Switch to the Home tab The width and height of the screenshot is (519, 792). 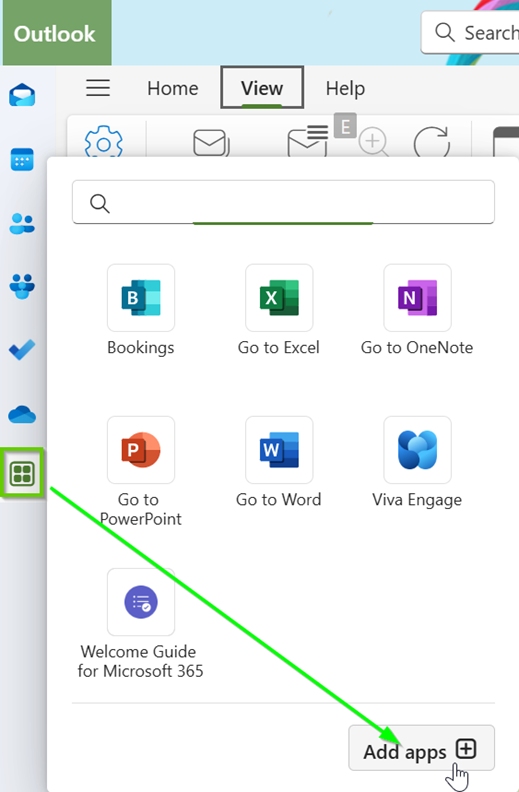pyautogui.click(x=173, y=88)
